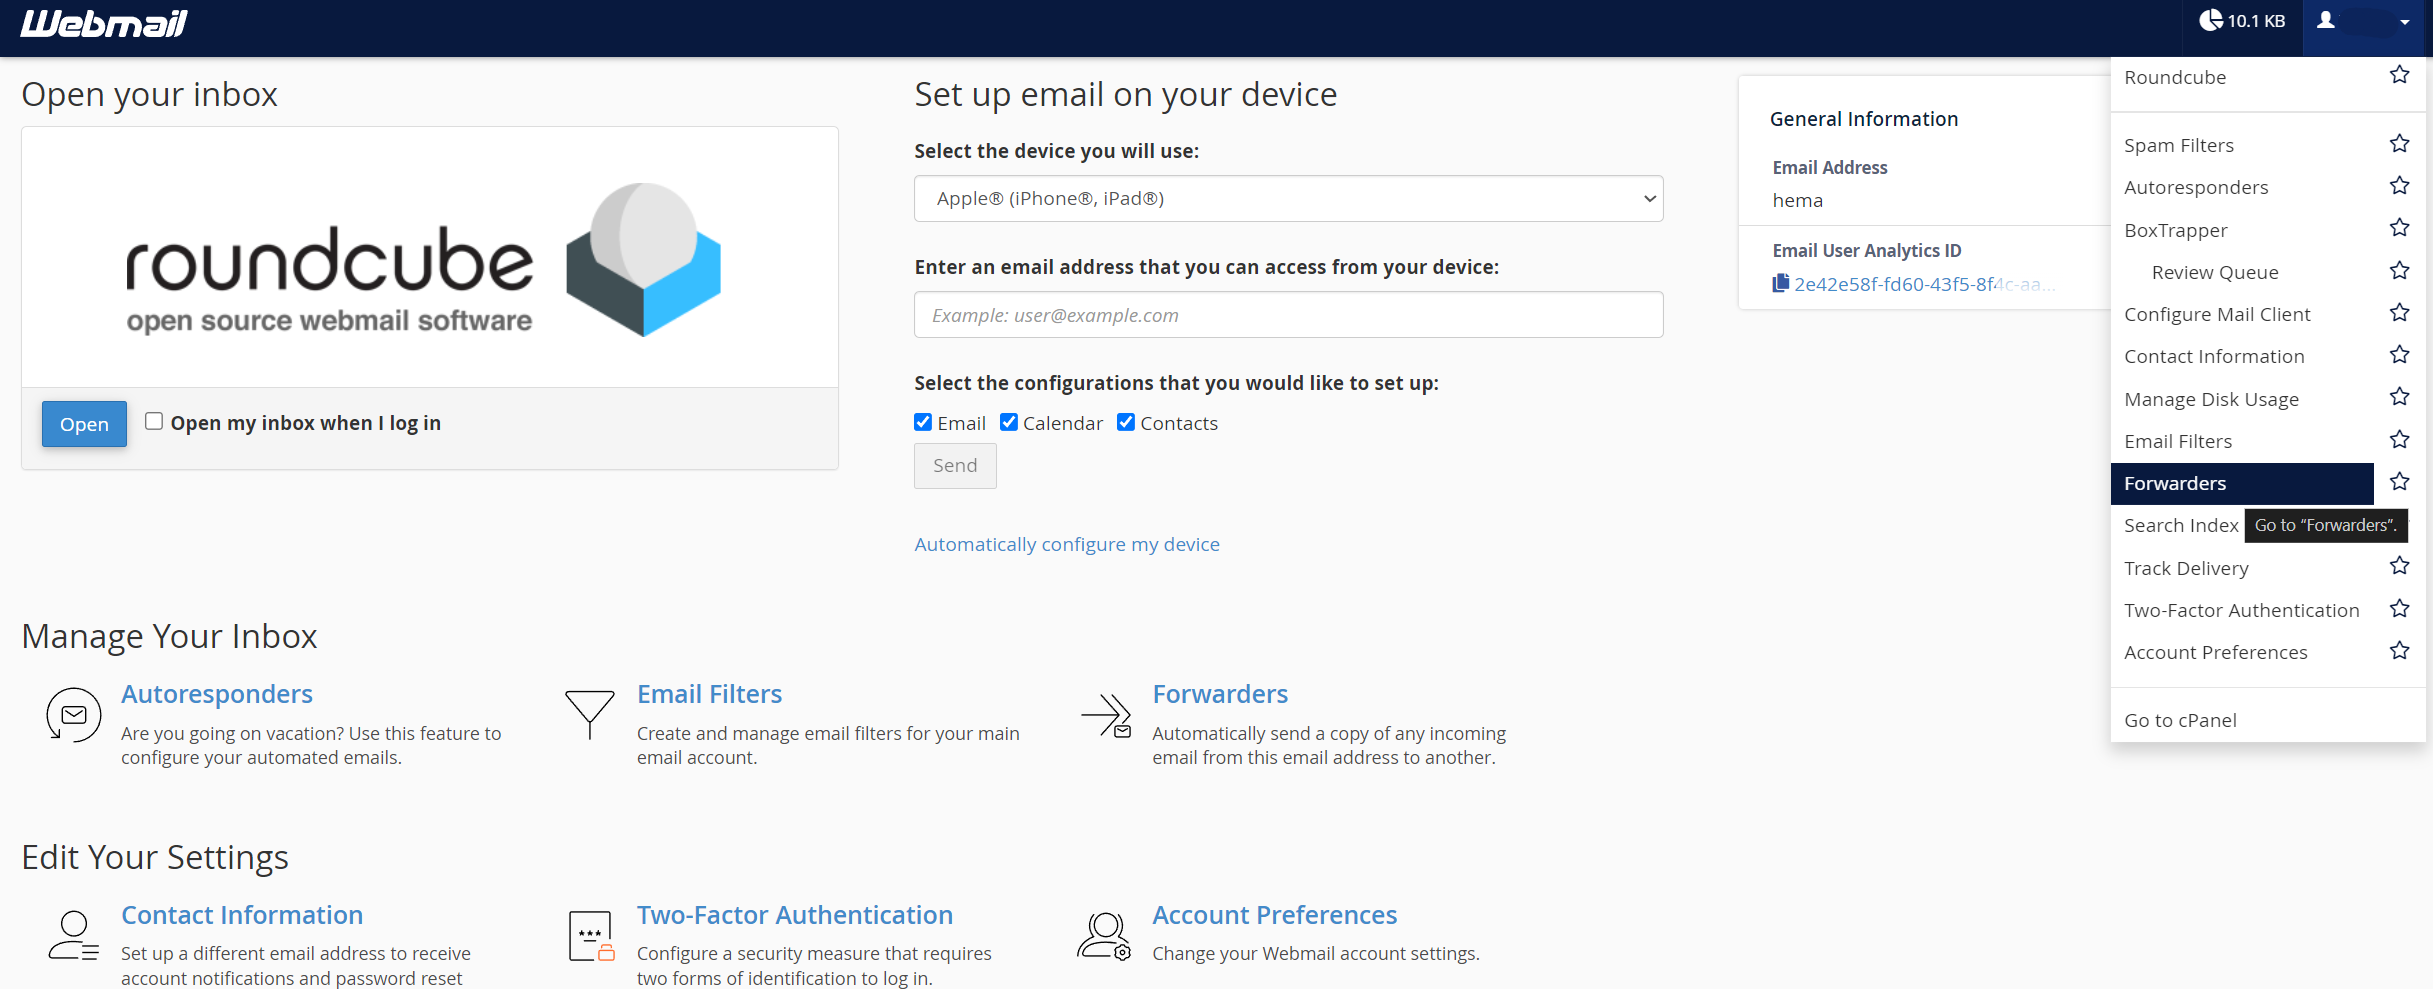Click the Contact Information person icon
The width and height of the screenshot is (2433, 989).
point(74,935)
